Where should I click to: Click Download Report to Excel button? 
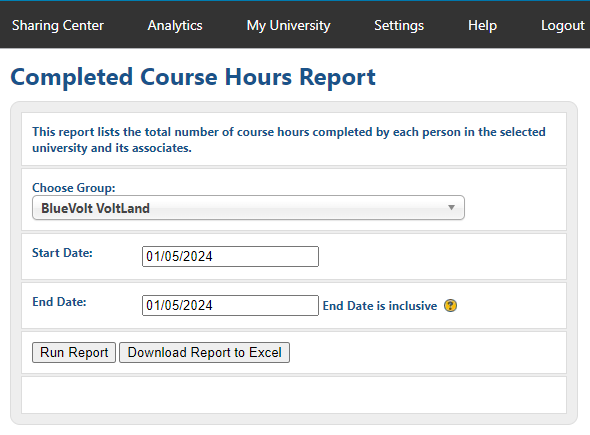tap(204, 353)
